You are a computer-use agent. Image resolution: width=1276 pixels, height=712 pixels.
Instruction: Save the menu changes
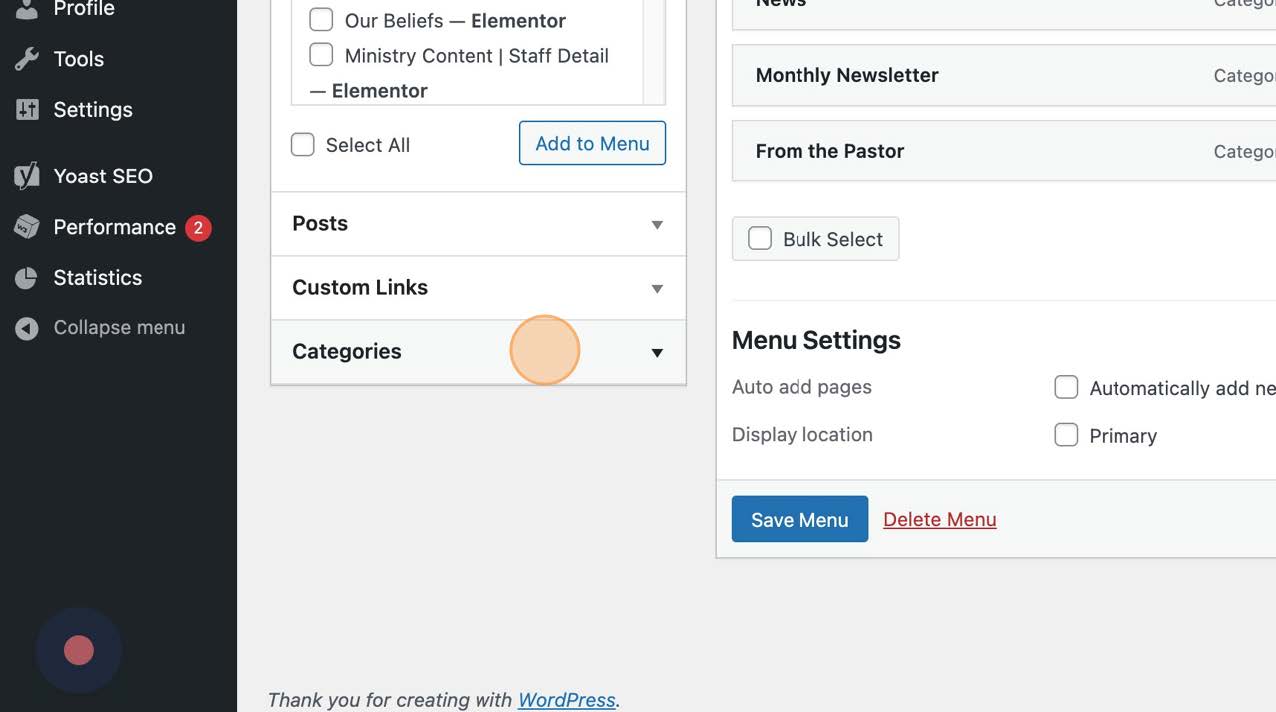[799, 519]
